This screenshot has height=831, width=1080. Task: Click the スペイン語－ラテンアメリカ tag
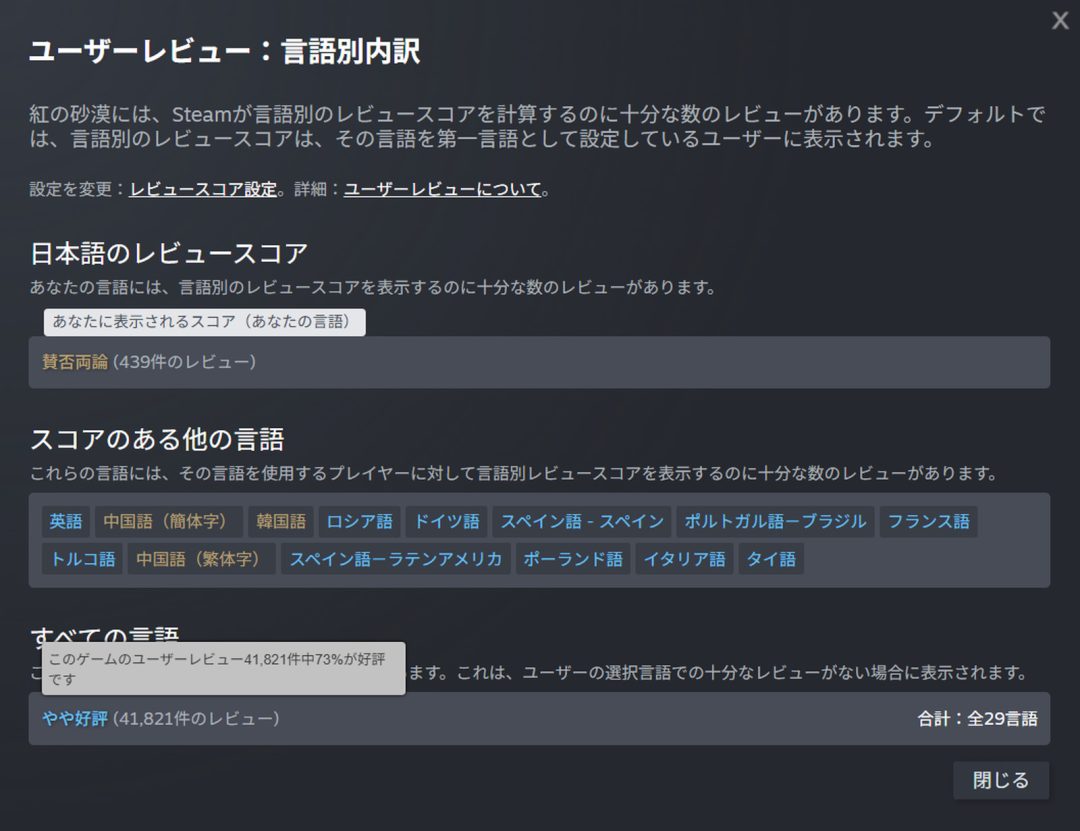pyautogui.click(x=396, y=559)
